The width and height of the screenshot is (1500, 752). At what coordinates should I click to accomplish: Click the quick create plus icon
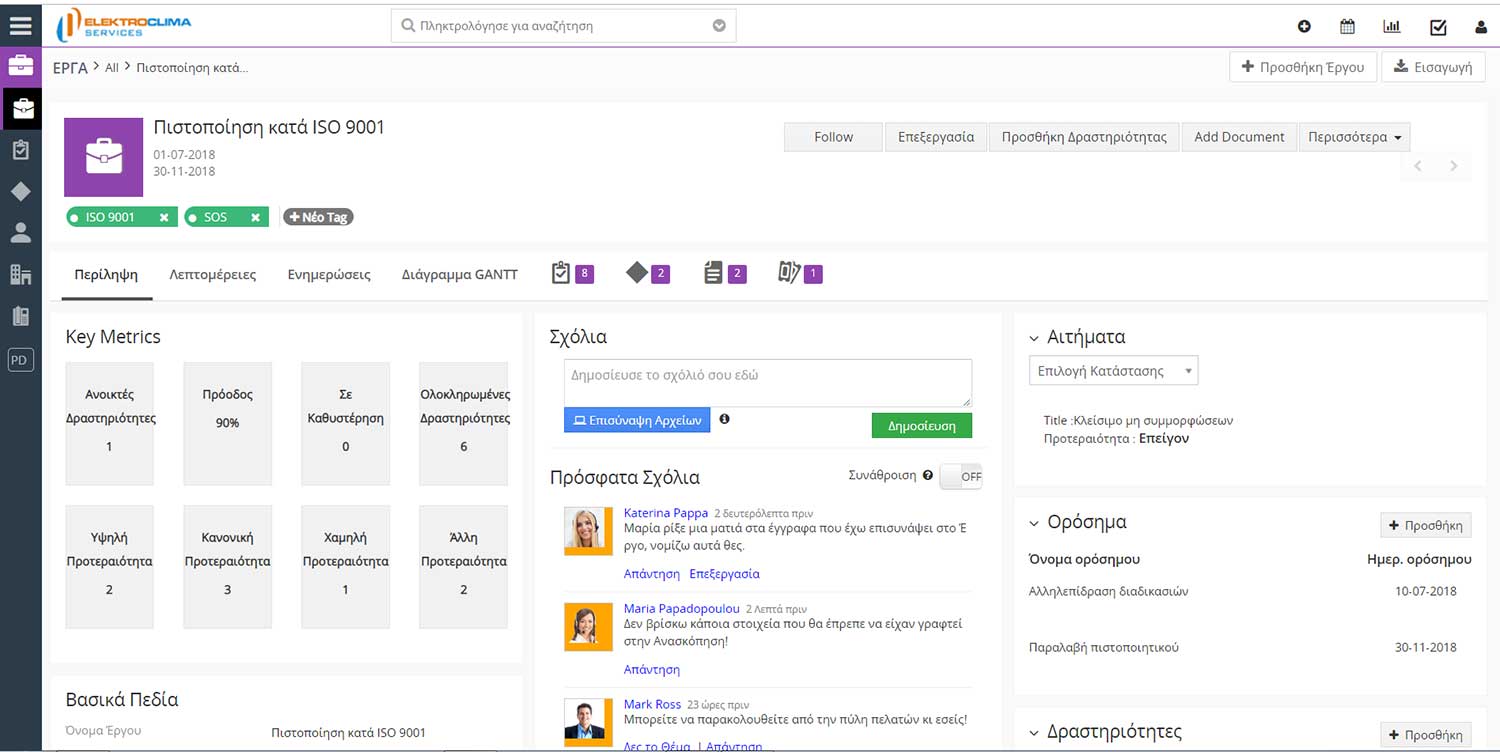[x=1304, y=27]
